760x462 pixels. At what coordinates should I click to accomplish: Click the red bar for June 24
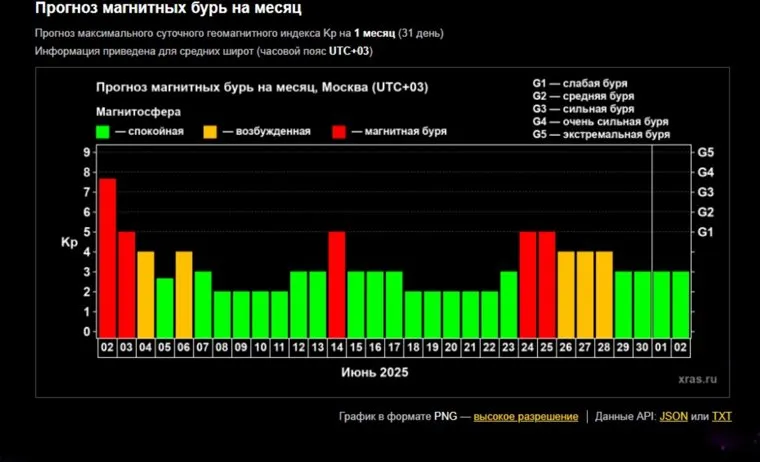point(528,284)
